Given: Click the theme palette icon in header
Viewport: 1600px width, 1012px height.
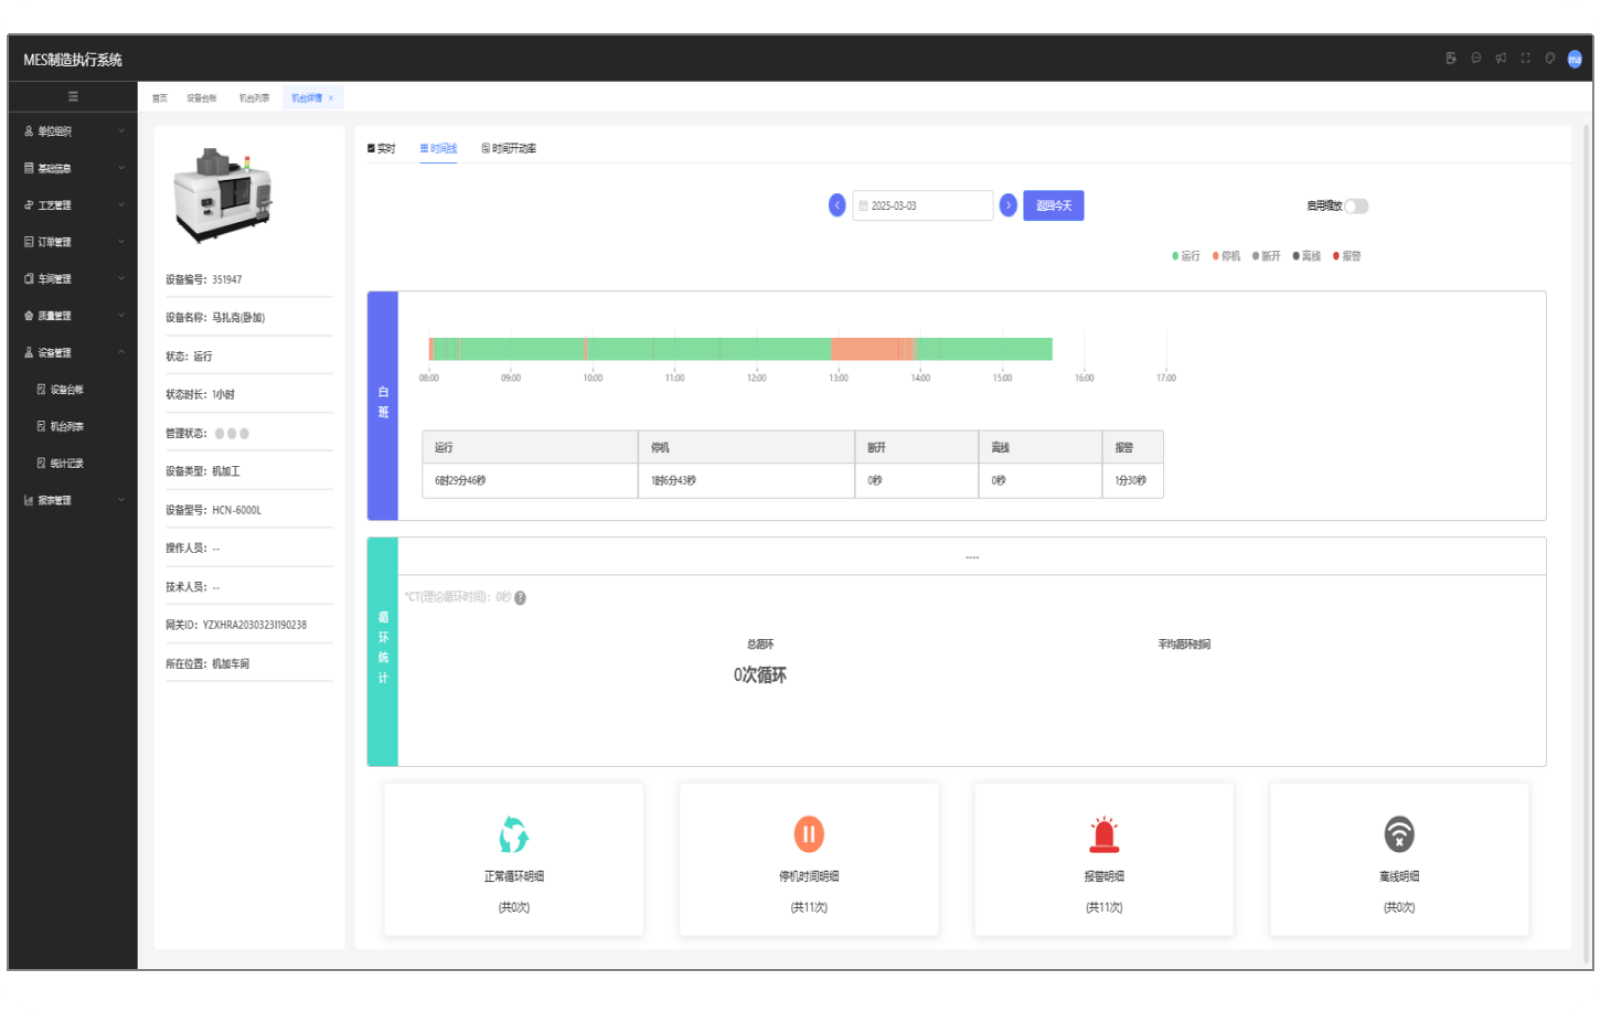Looking at the screenshot, I should (x=1550, y=58).
